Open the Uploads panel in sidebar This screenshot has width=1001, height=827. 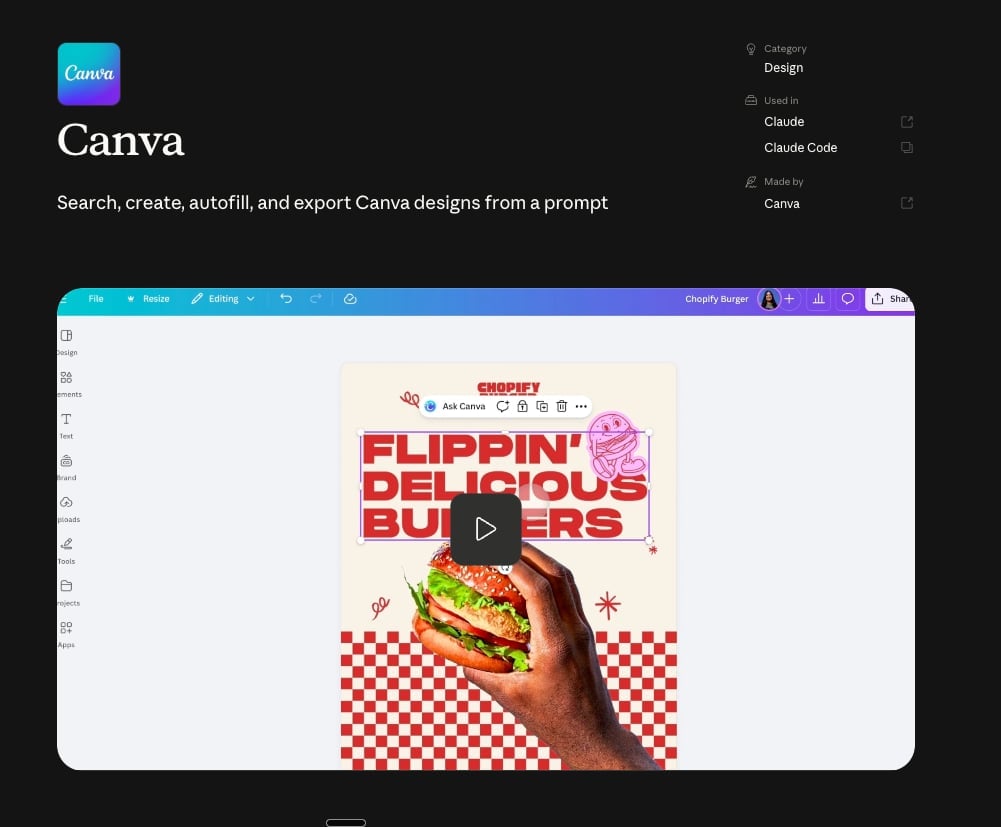[x=68, y=510]
